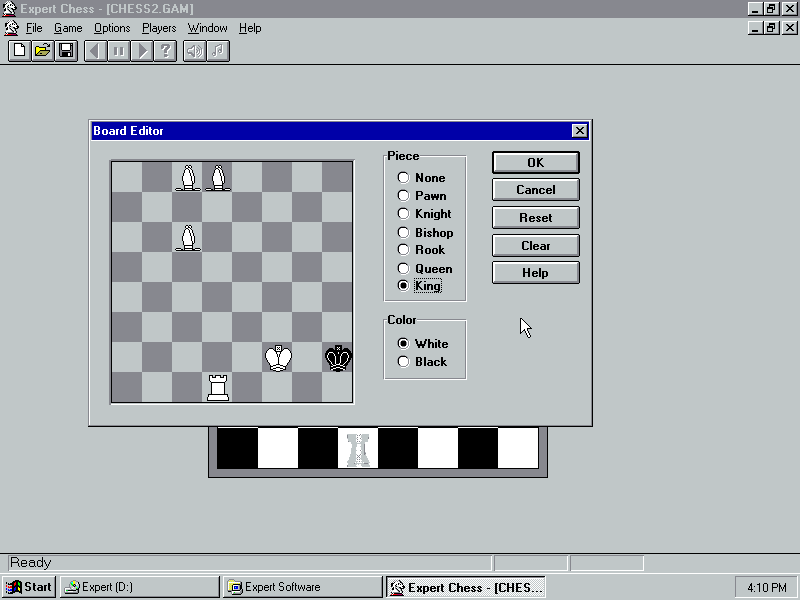800x600 pixels.
Task: Click the Cancel button
Action: coord(536,190)
